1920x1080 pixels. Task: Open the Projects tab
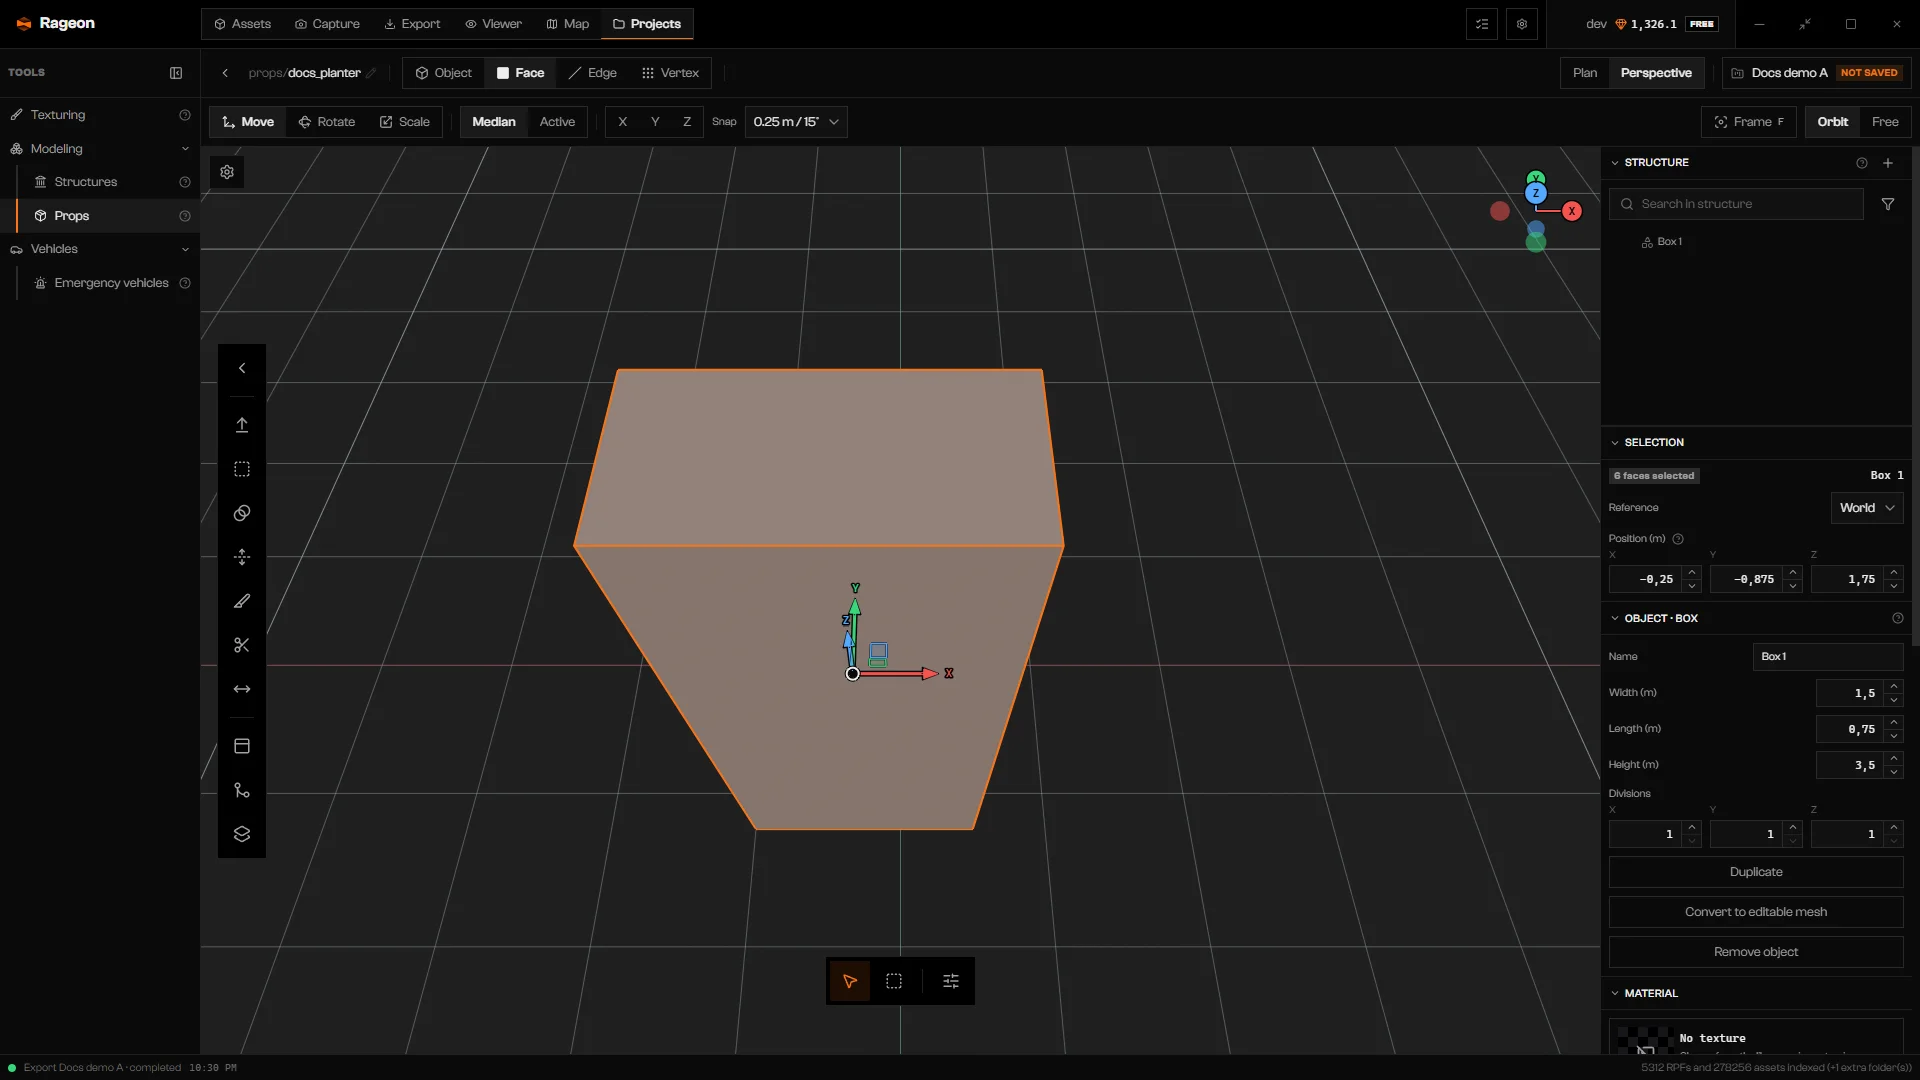point(647,24)
